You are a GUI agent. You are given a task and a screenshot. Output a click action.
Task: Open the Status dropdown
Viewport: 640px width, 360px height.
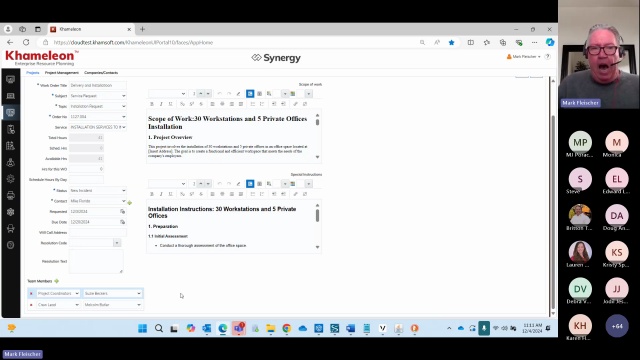click(98, 191)
